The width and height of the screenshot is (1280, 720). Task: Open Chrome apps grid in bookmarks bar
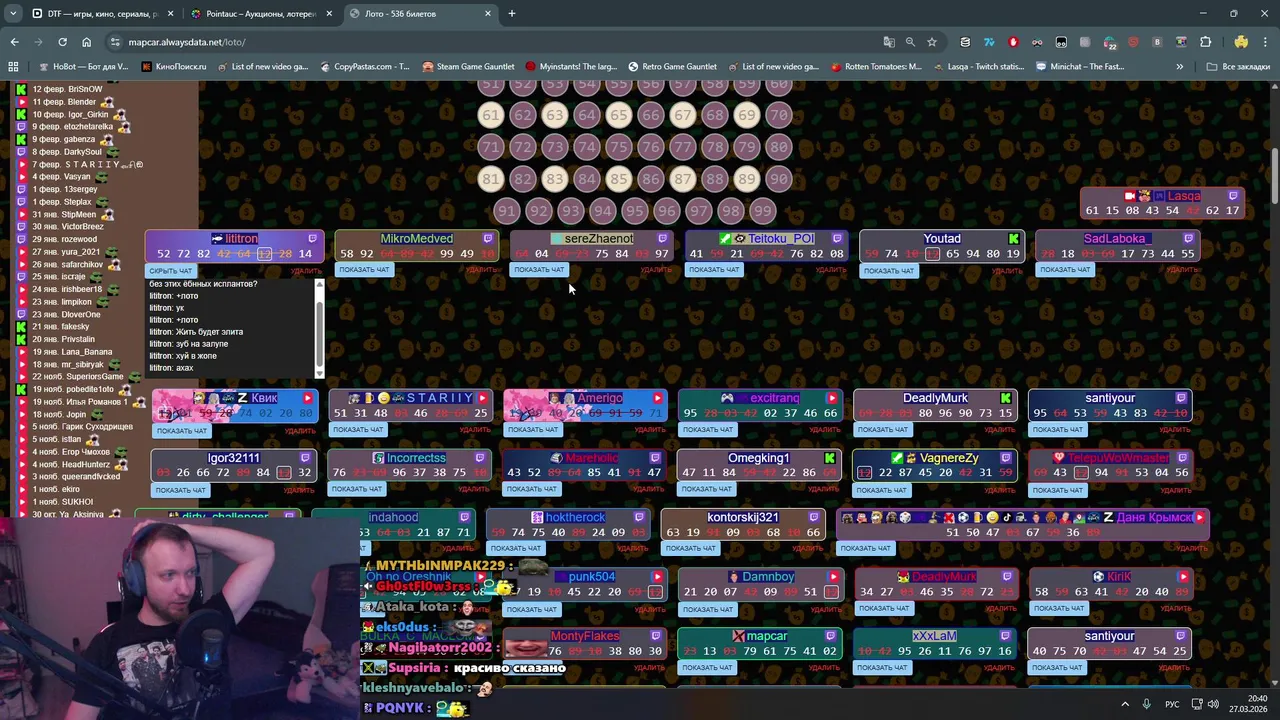[13, 67]
